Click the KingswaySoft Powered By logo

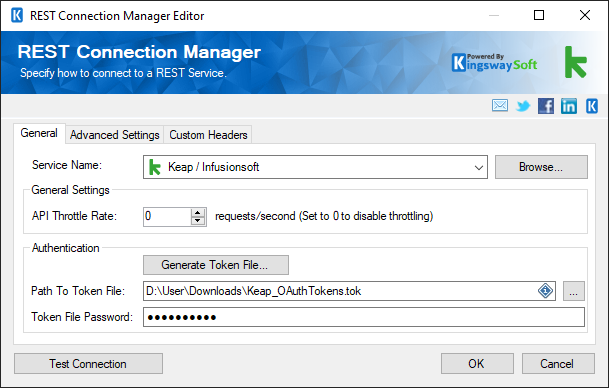tap(494, 63)
